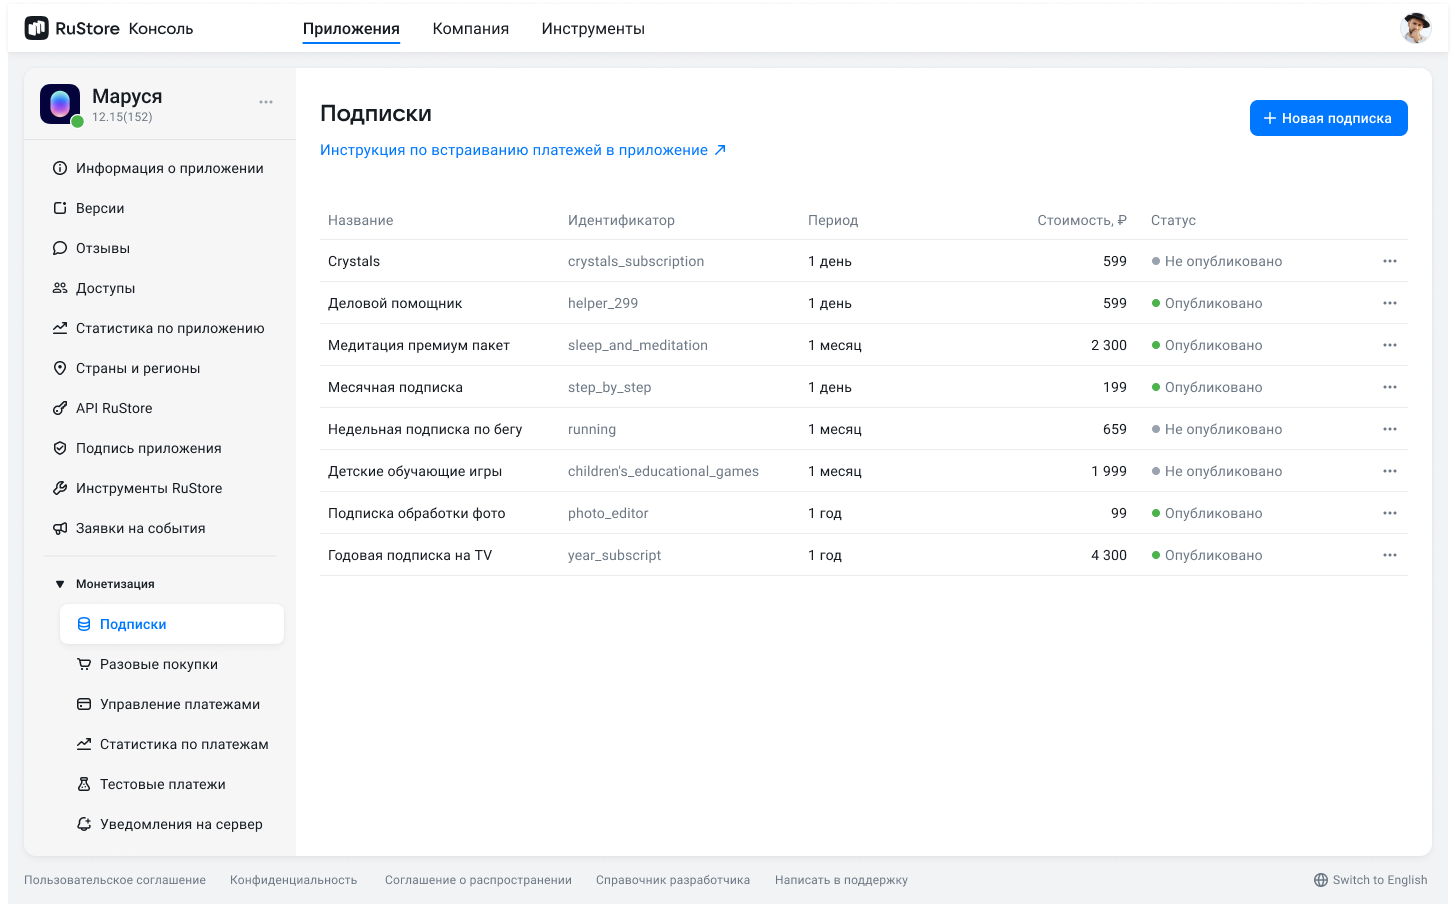Collapse the Монетизация section
1456x904 pixels.
[60, 584]
